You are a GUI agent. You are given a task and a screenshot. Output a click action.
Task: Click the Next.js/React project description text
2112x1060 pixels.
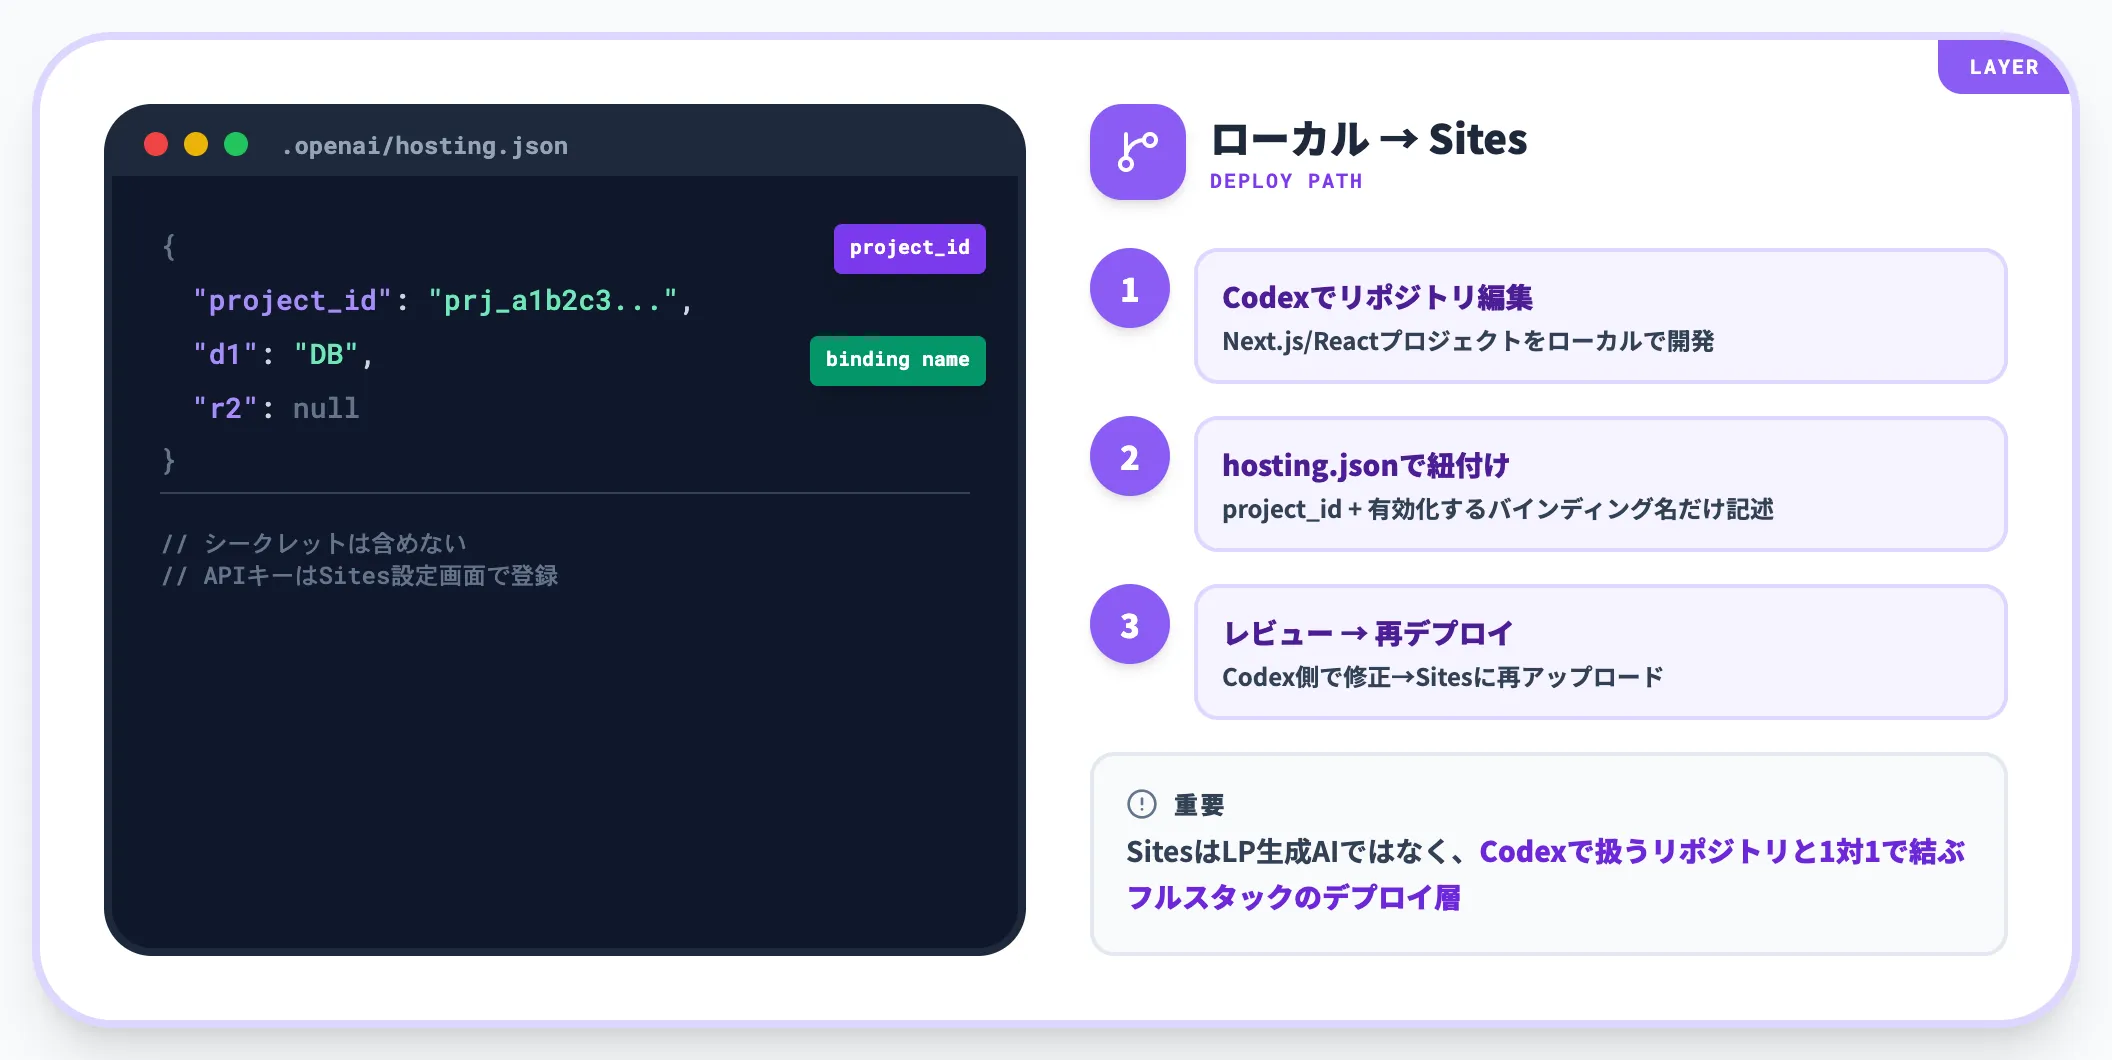click(x=1468, y=341)
